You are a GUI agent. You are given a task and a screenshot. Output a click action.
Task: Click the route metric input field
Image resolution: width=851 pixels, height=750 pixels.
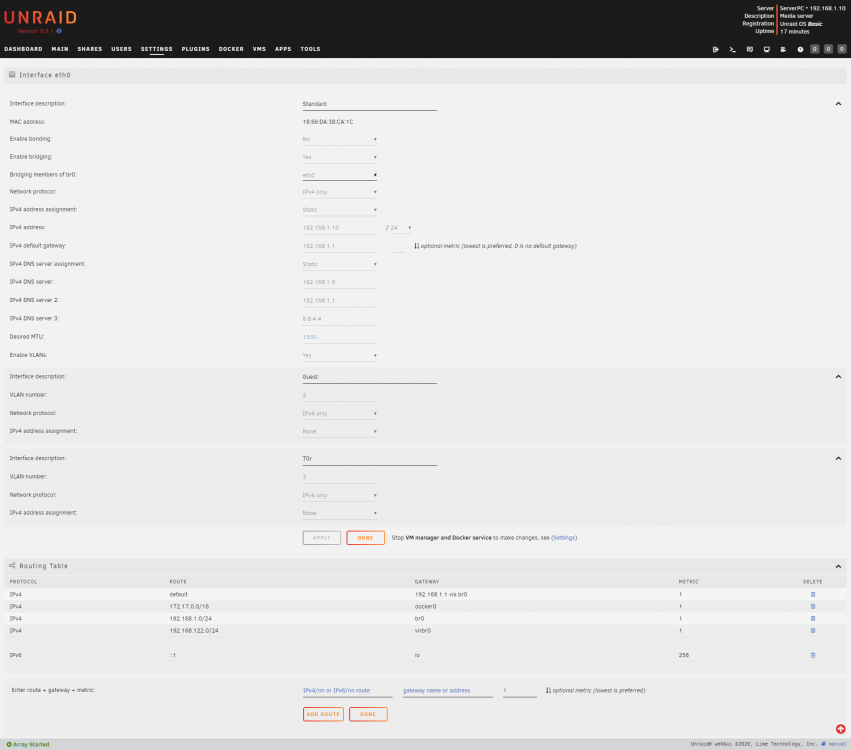pyautogui.click(x=519, y=691)
